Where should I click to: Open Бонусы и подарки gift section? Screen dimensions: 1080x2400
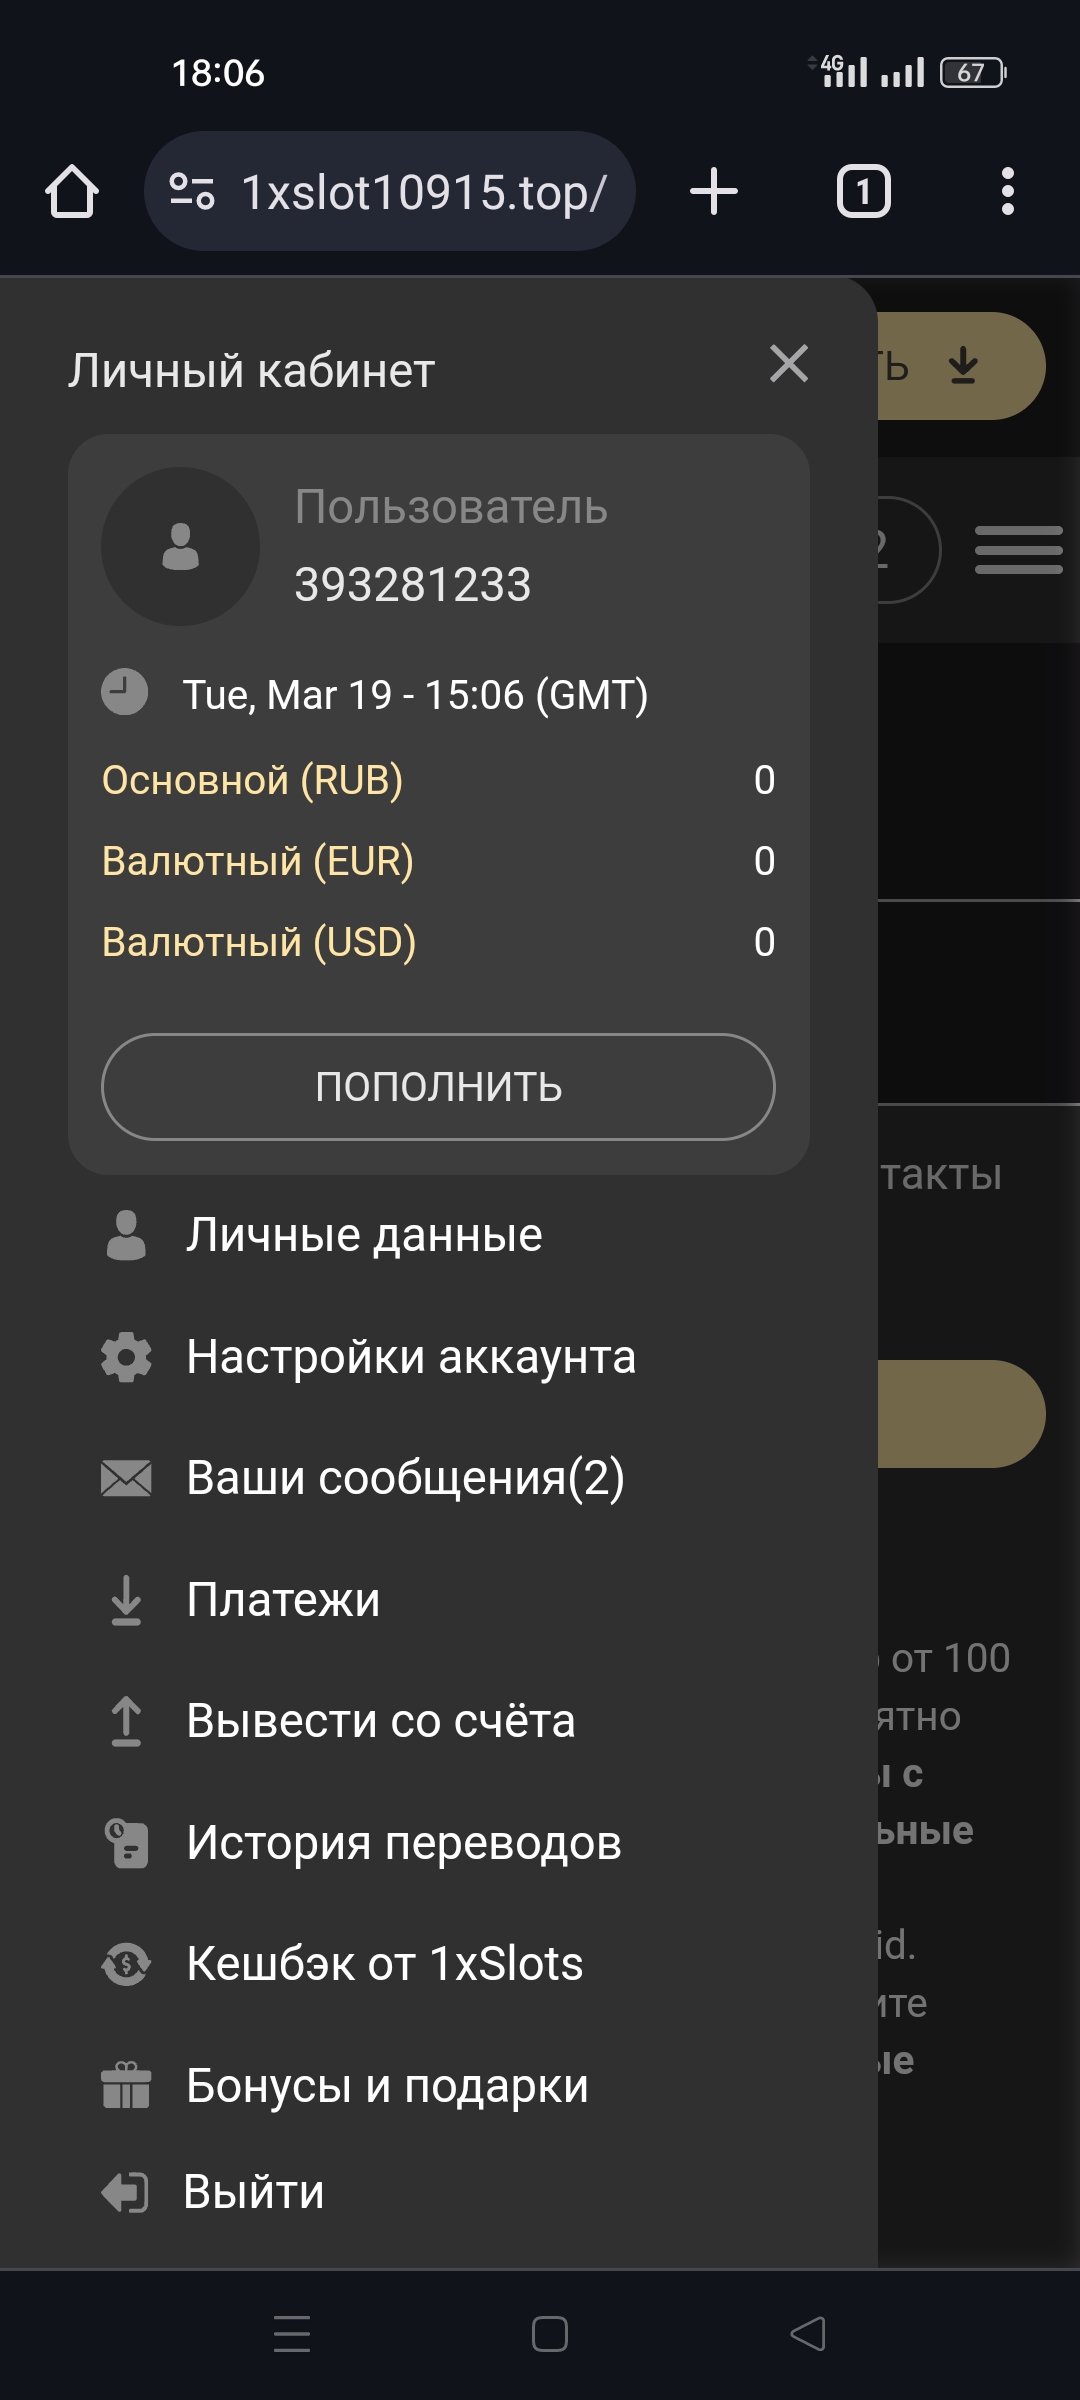point(387,2086)
